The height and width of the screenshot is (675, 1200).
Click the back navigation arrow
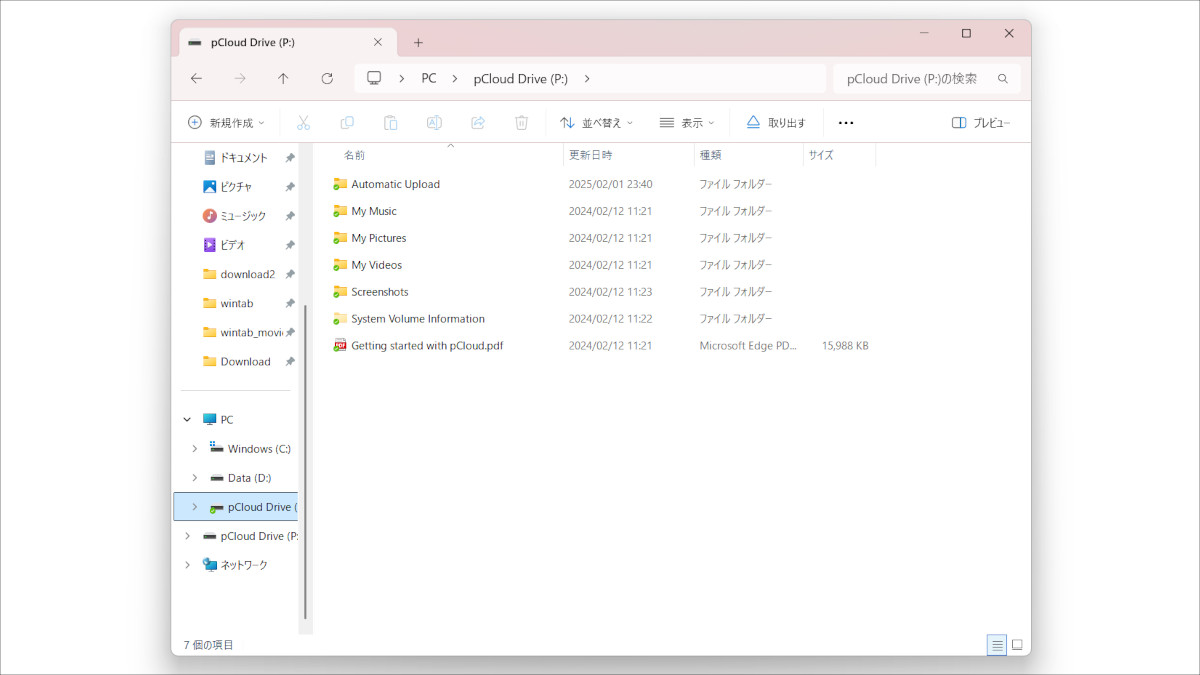click(x=196, y=78)
